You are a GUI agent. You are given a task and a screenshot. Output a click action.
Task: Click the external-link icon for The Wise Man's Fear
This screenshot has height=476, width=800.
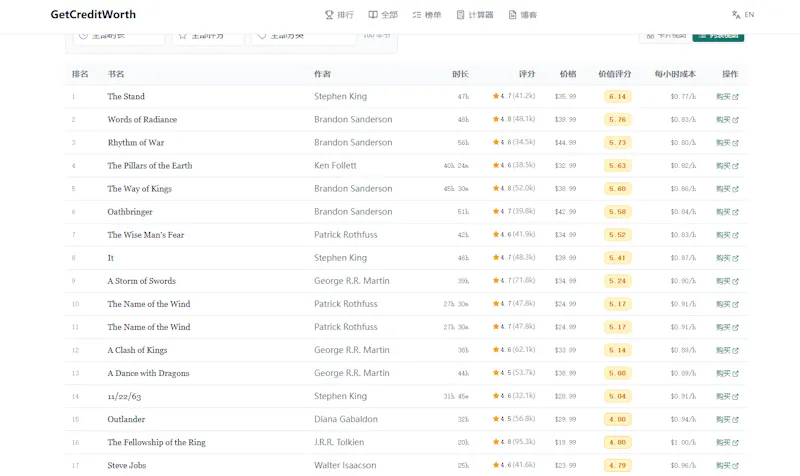pos(735,235)
